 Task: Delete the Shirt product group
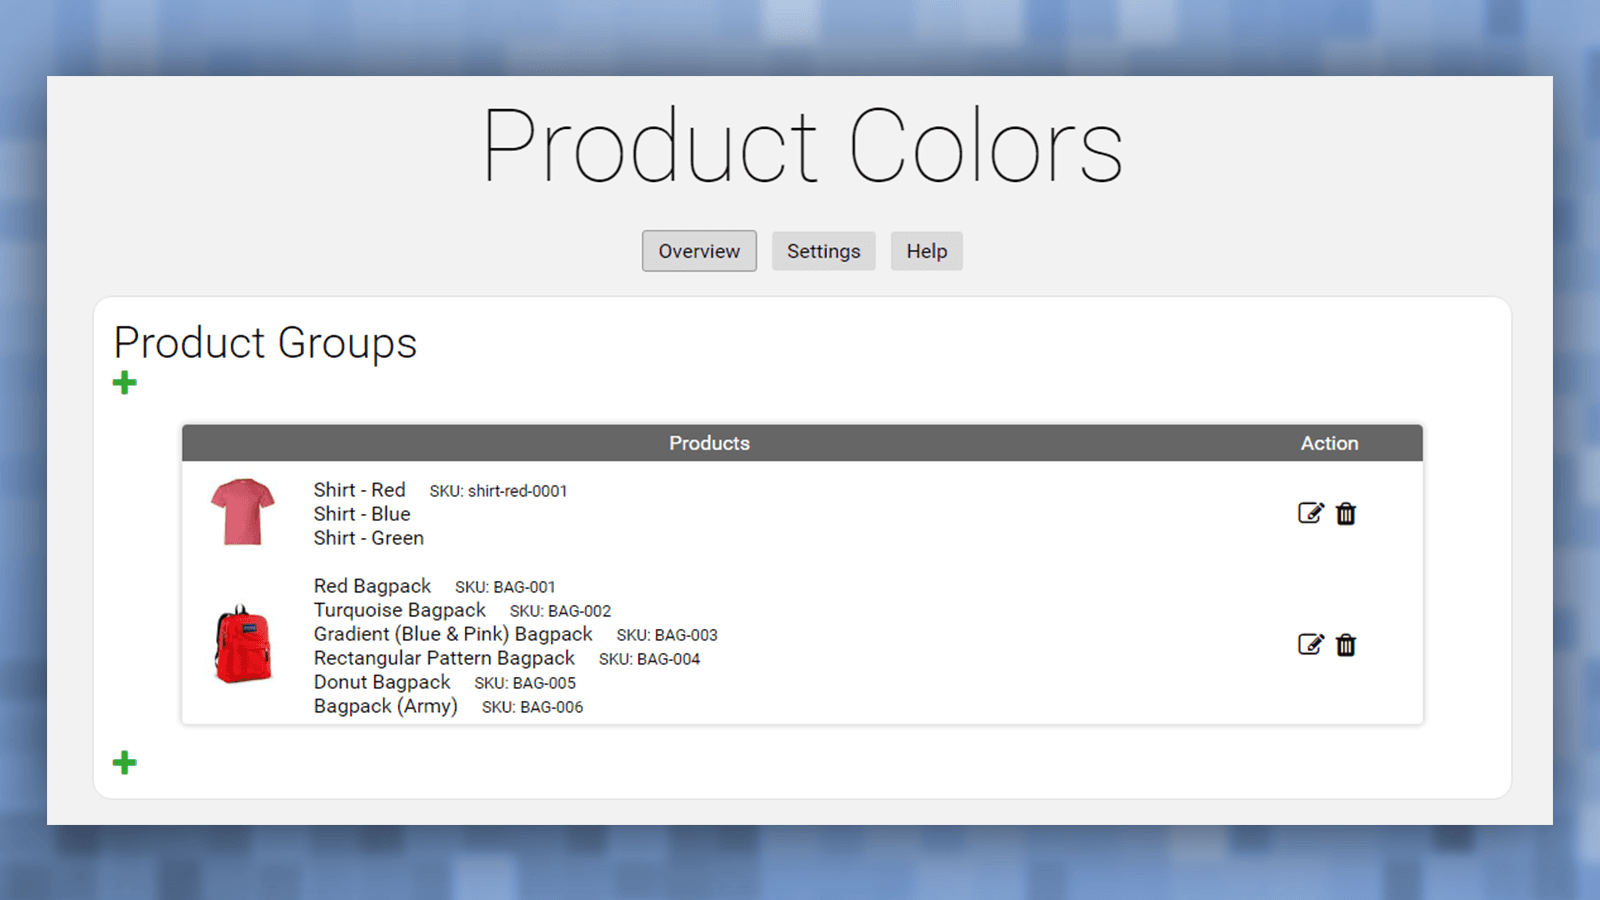click(1346, 514)
